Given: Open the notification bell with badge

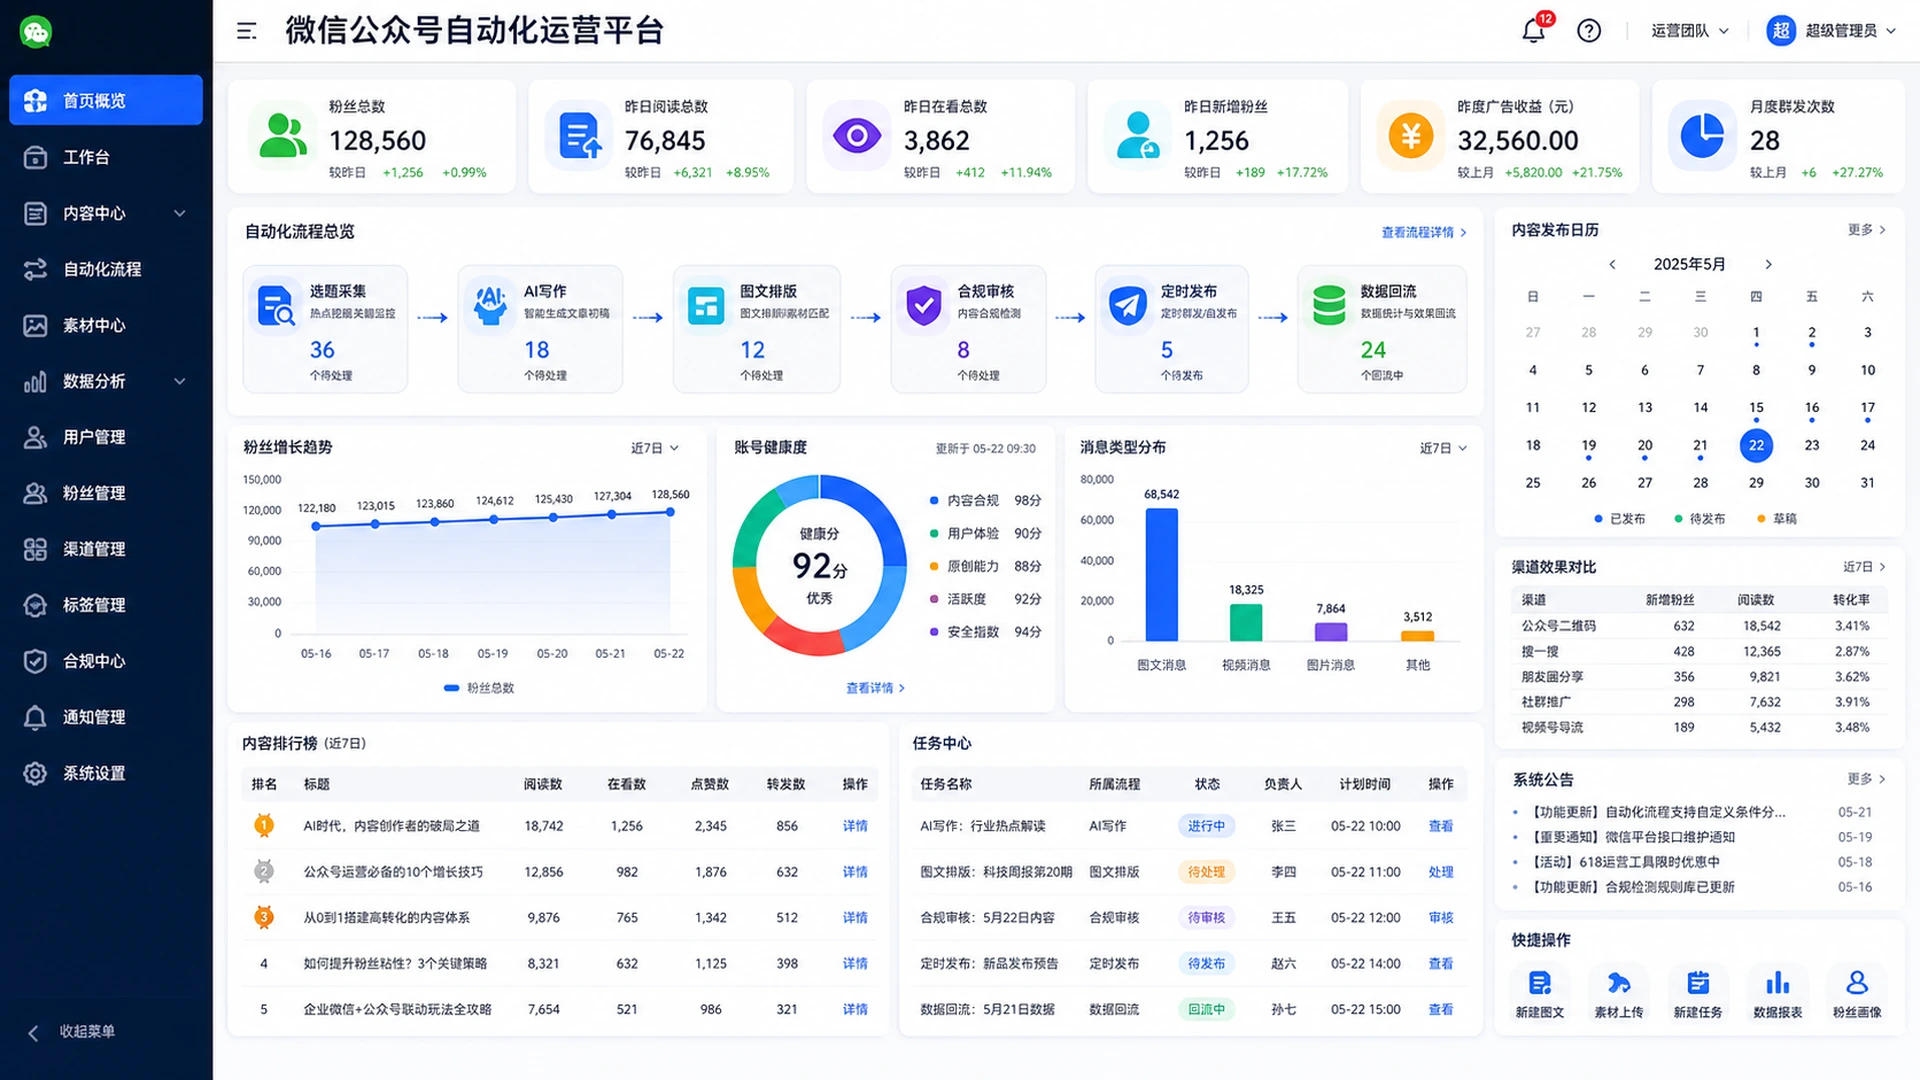Looking at the screenshot, I should click(1534, 30).
